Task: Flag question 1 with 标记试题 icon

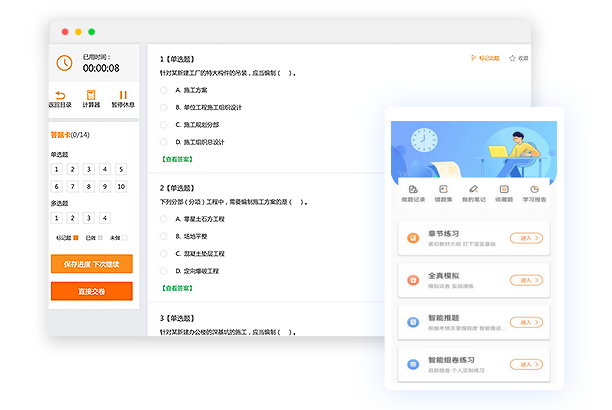Action: click(x=474, y=58)
